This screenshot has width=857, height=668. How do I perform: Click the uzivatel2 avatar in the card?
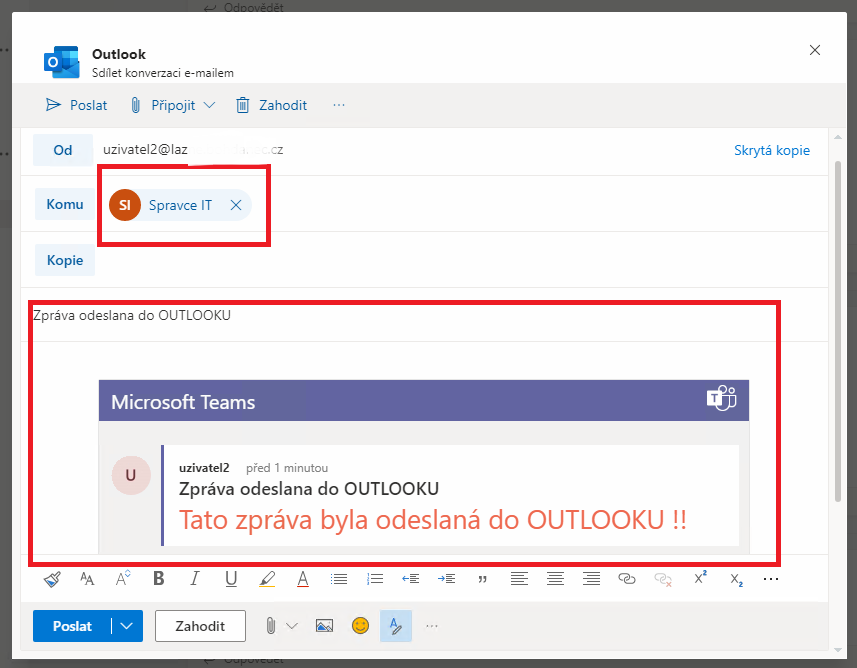[131, 475]
